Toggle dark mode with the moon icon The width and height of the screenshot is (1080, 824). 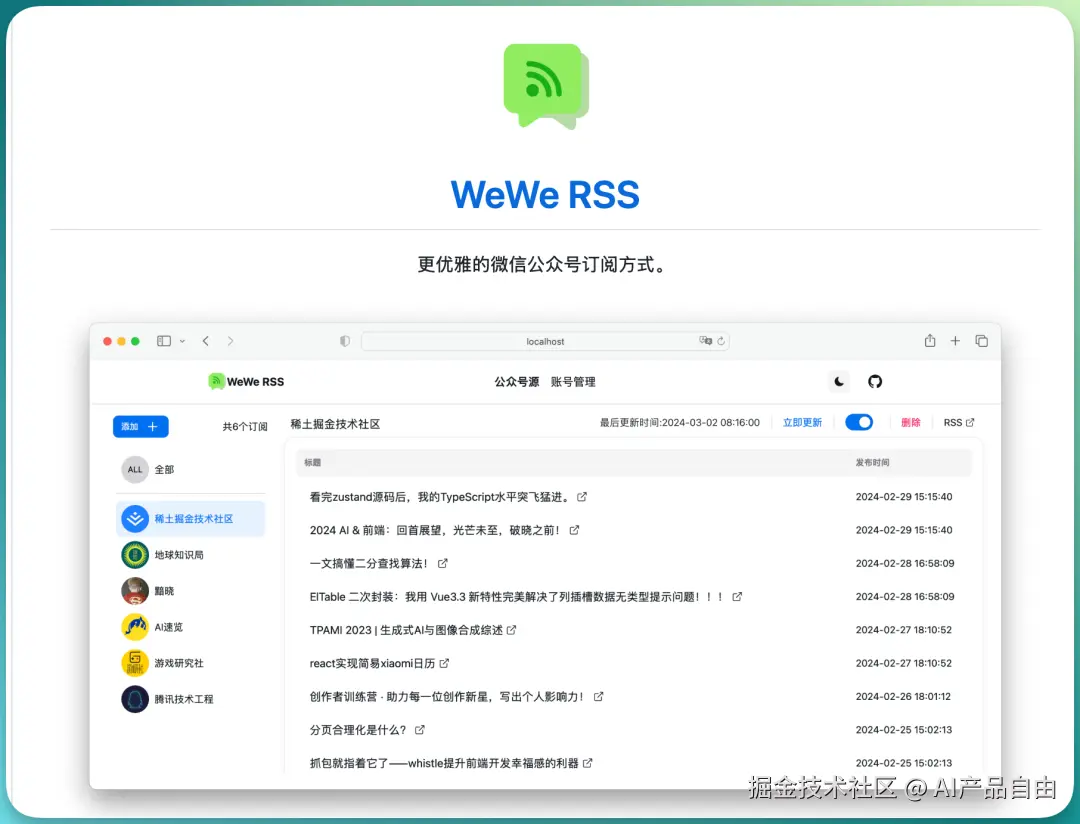(x=839, y=382)
